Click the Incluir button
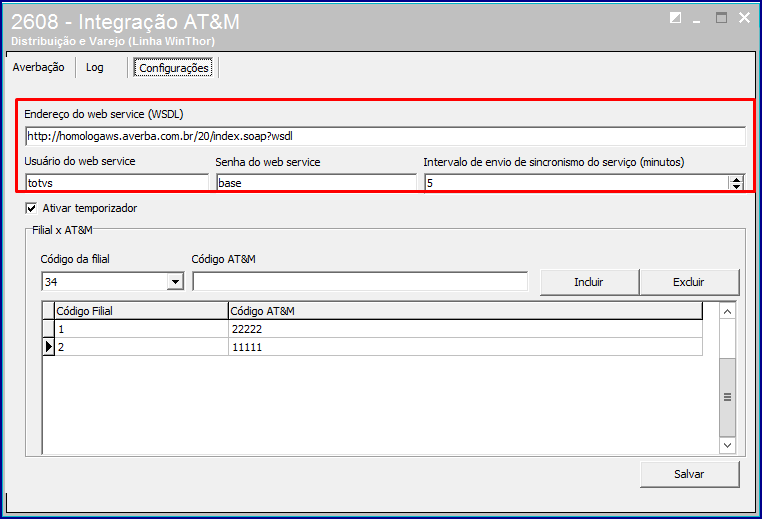 (x=589, y=282)
